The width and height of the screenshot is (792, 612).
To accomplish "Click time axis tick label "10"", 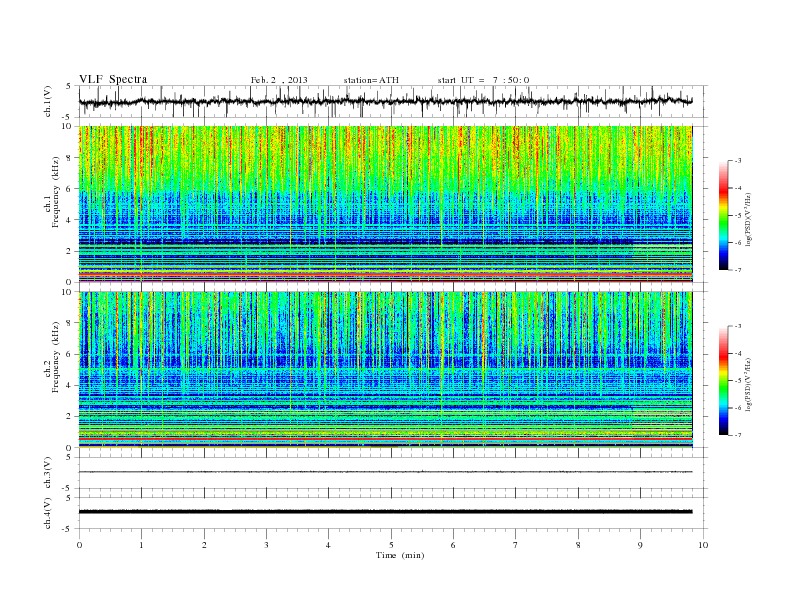I will tap(703, 545).
